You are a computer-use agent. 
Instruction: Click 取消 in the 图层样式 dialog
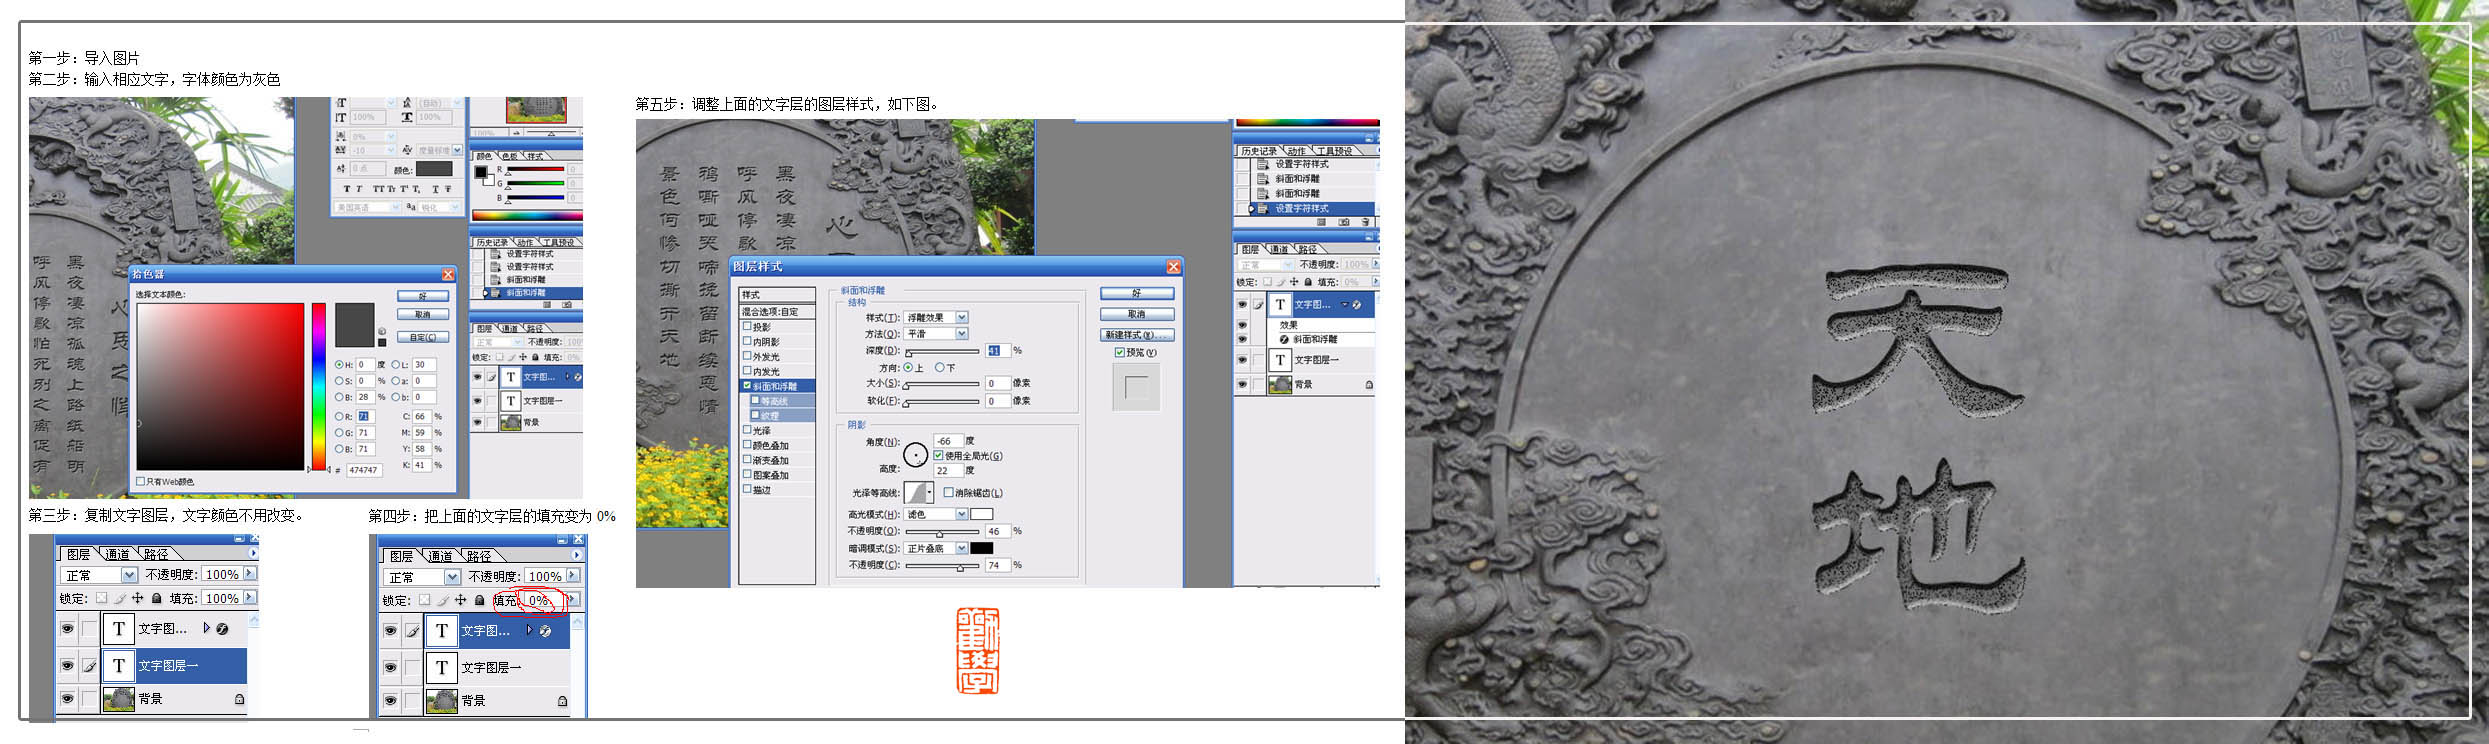click(1137, 314)
